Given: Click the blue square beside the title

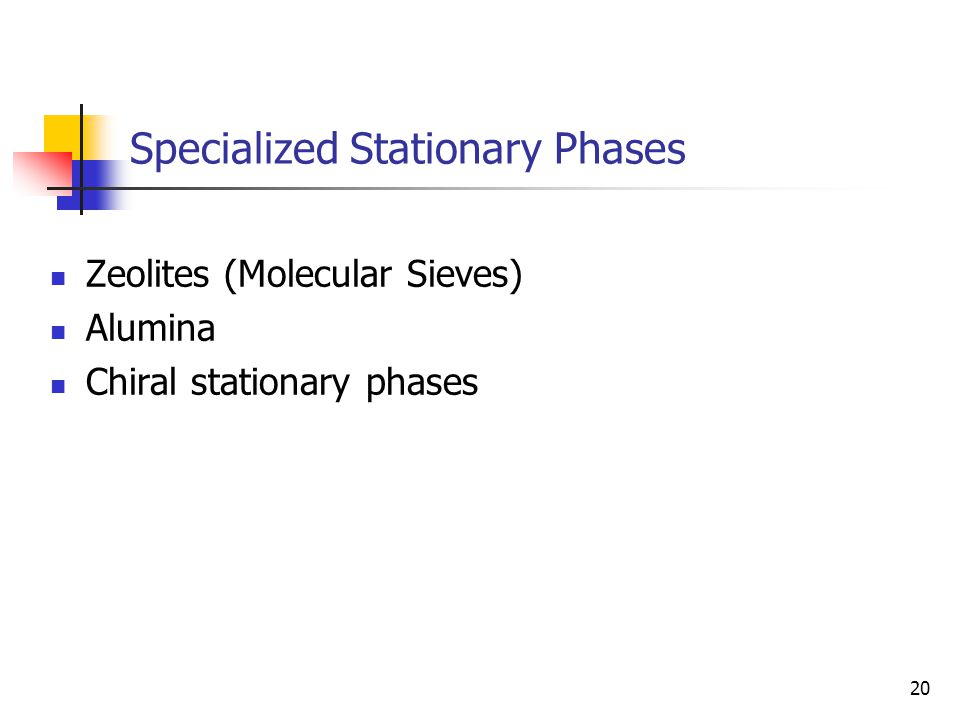Looking at the screenshot, I should 92,185.
